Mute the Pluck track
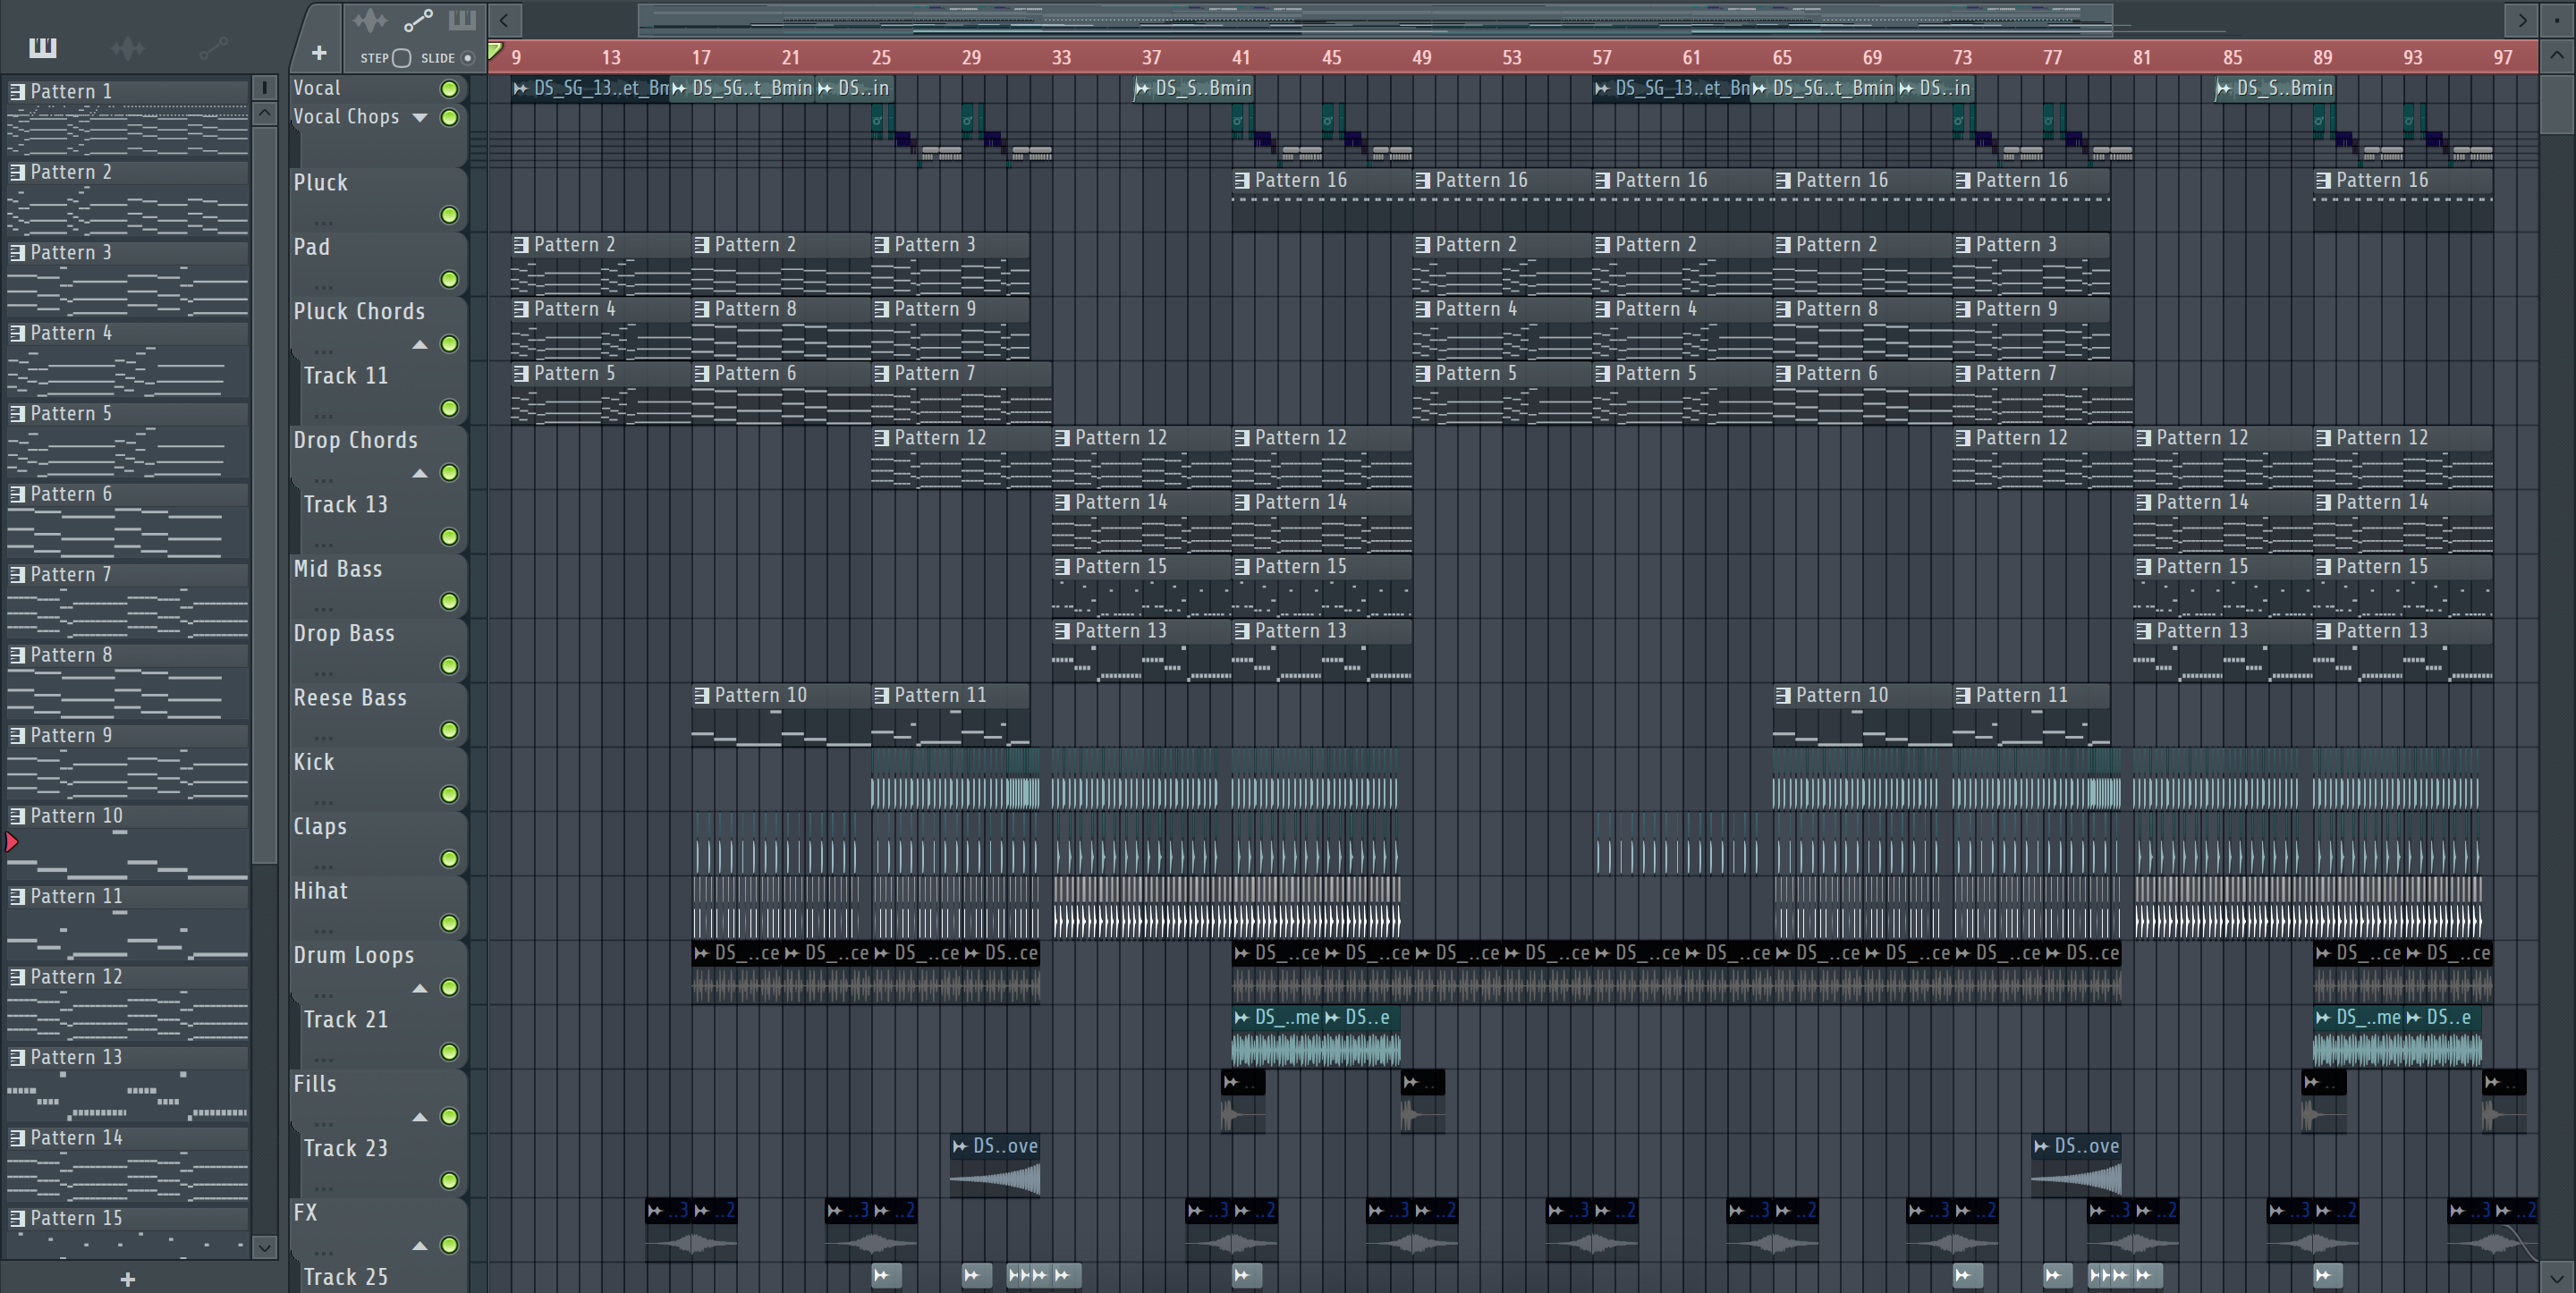 [450, 215]
